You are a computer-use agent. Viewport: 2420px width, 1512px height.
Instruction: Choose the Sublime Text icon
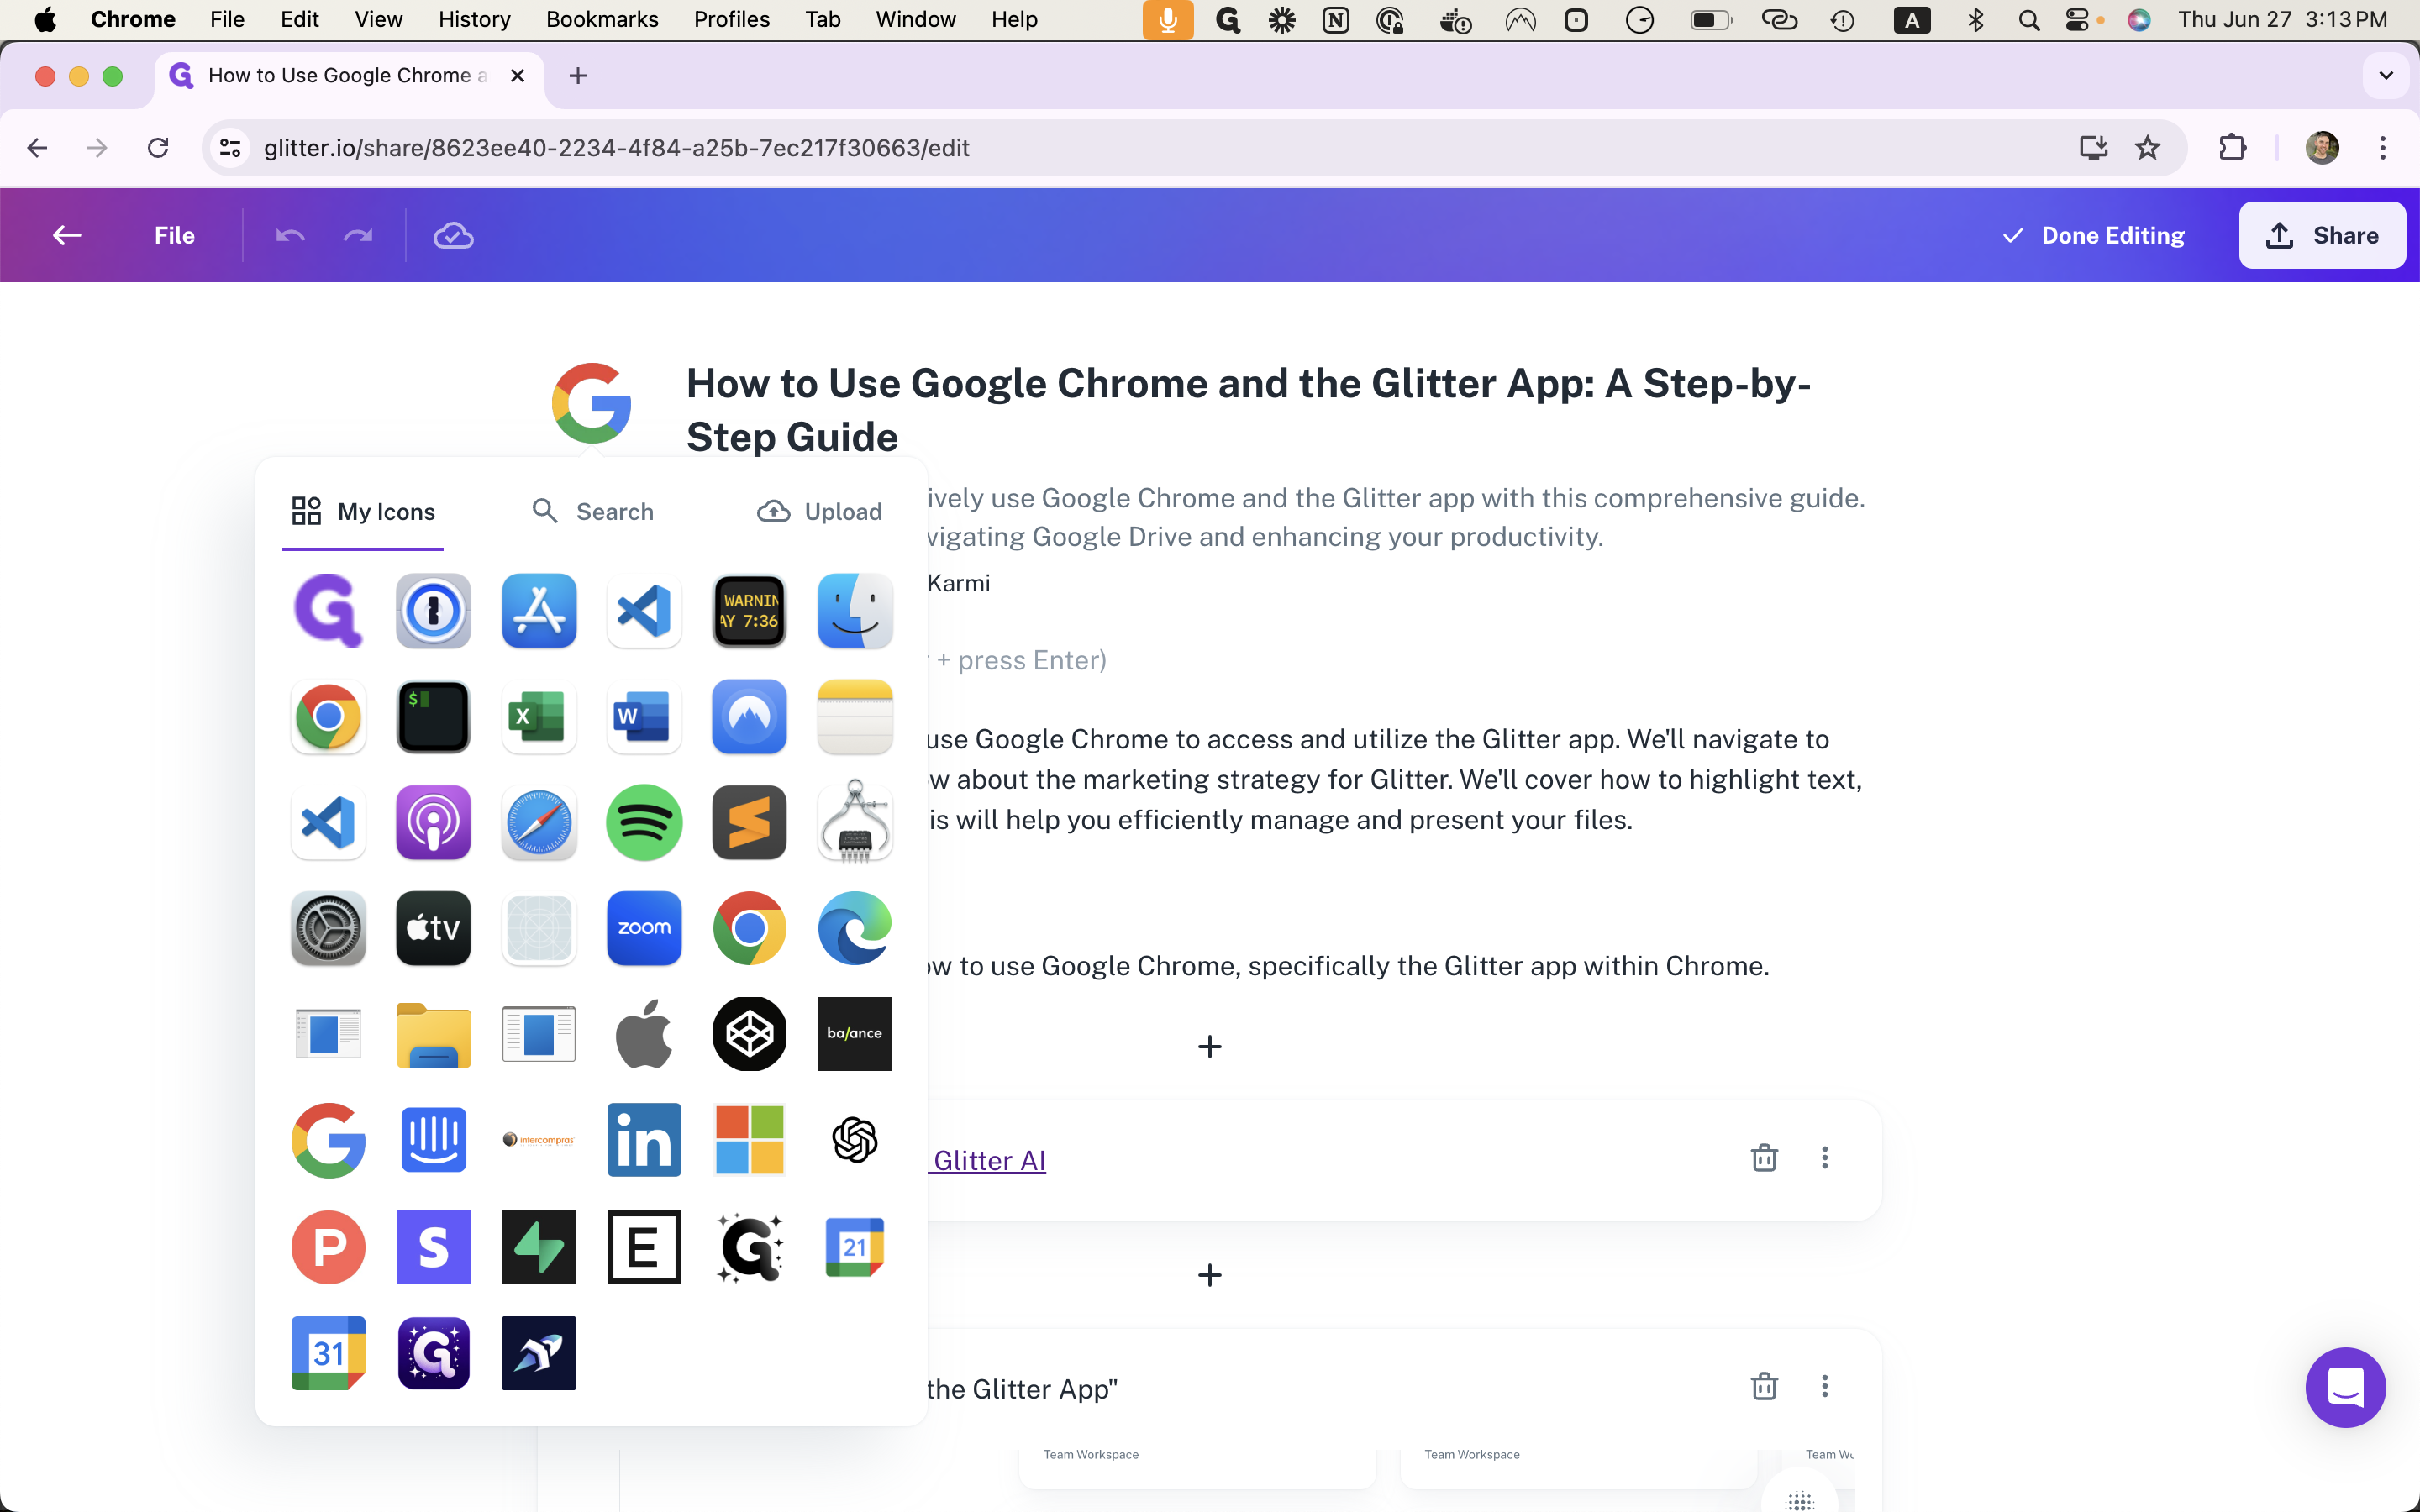[x=750, y=823]
